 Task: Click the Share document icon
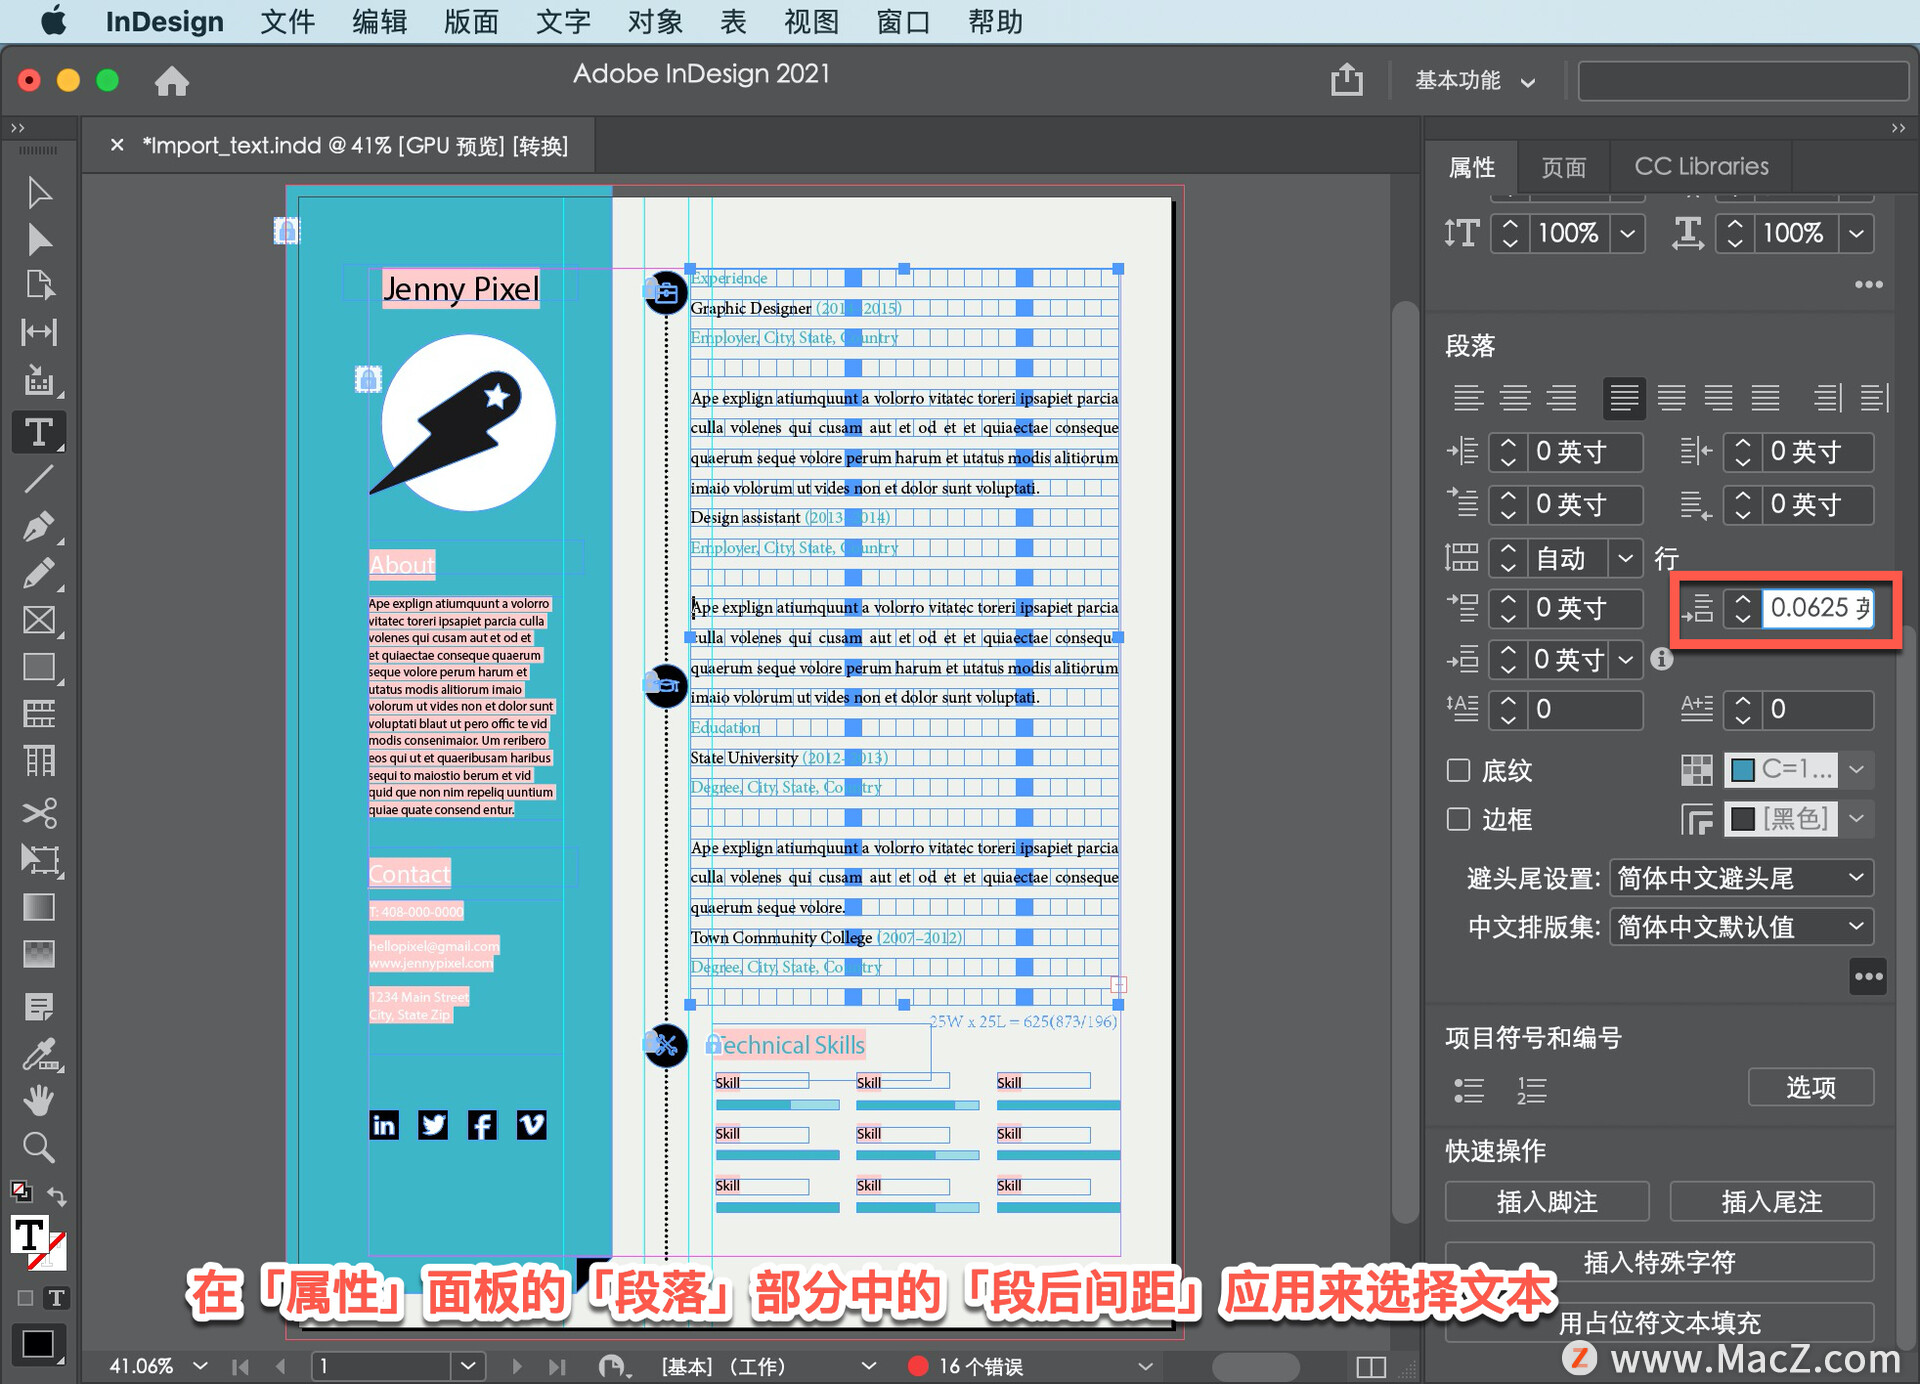point(1346,80)
